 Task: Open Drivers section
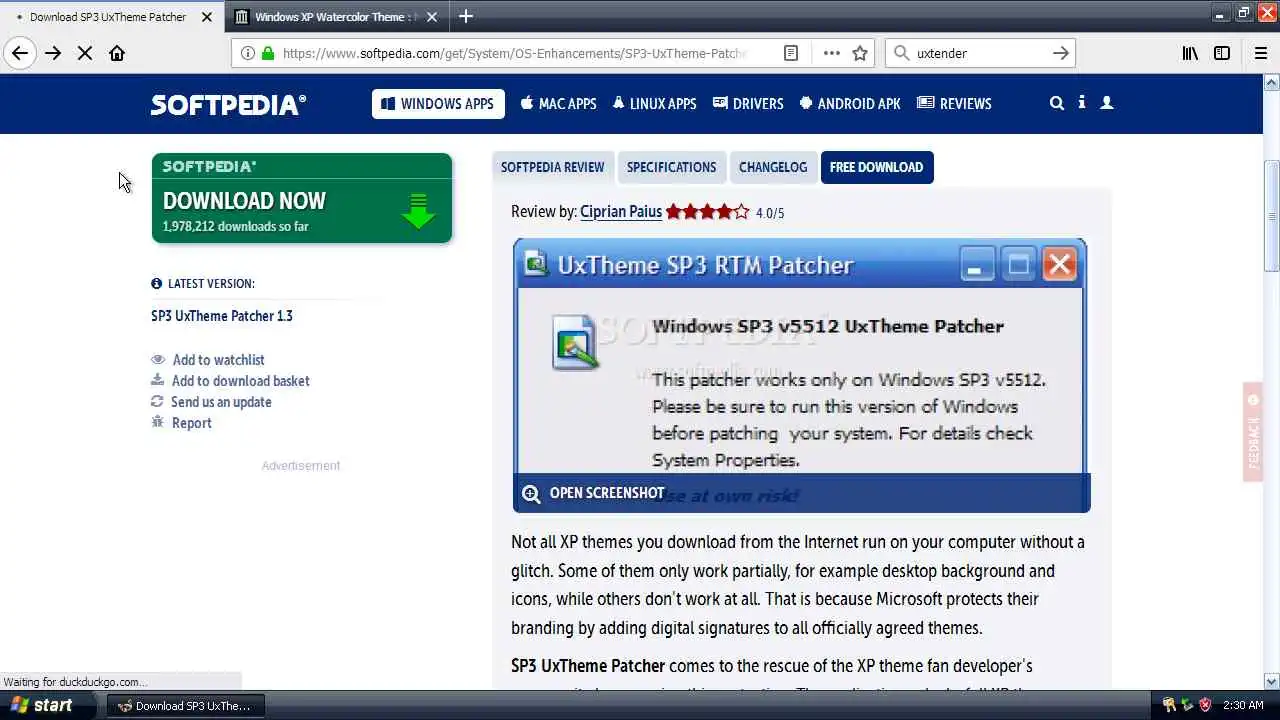click(748, 104)
